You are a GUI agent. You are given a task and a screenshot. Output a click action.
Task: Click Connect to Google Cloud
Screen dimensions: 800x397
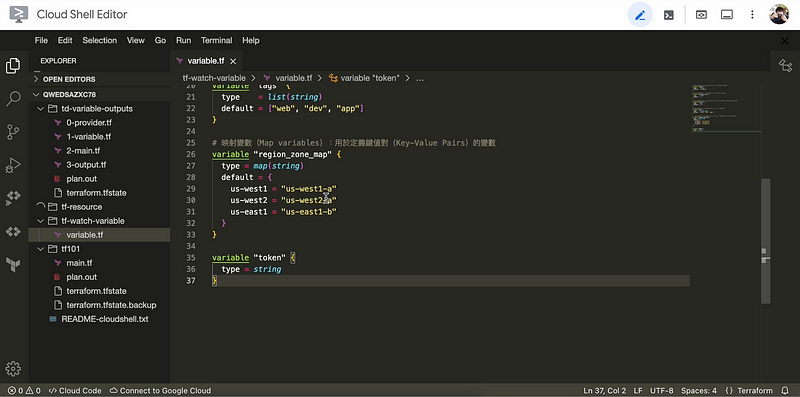pyautogui.click(x=160, y=391)
